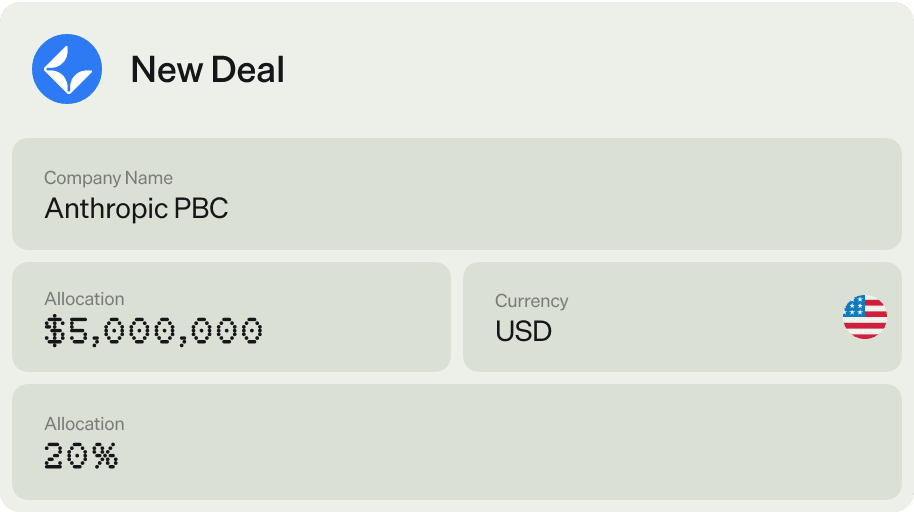
Task: Click the Allocation label above the dollar amount
Action: [84, 299]
